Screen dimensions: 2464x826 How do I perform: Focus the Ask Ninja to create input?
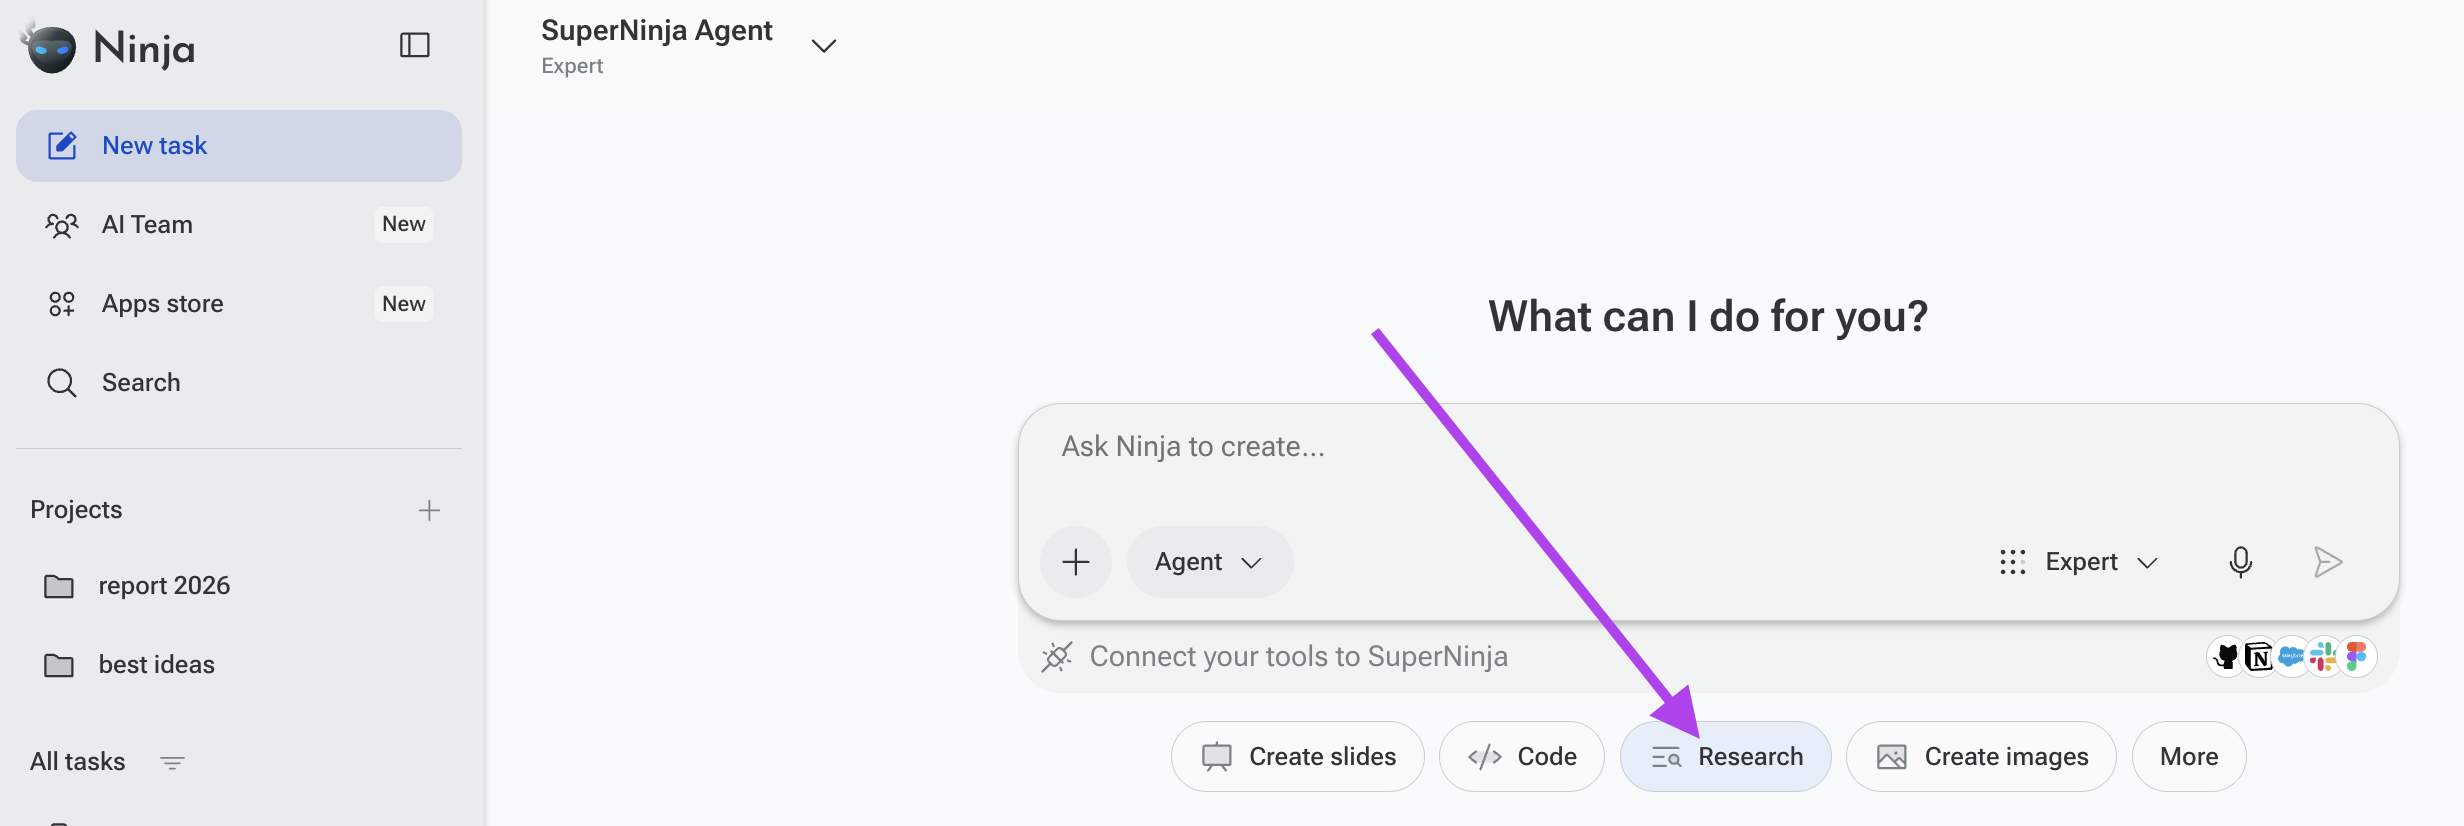[1708, 460]
